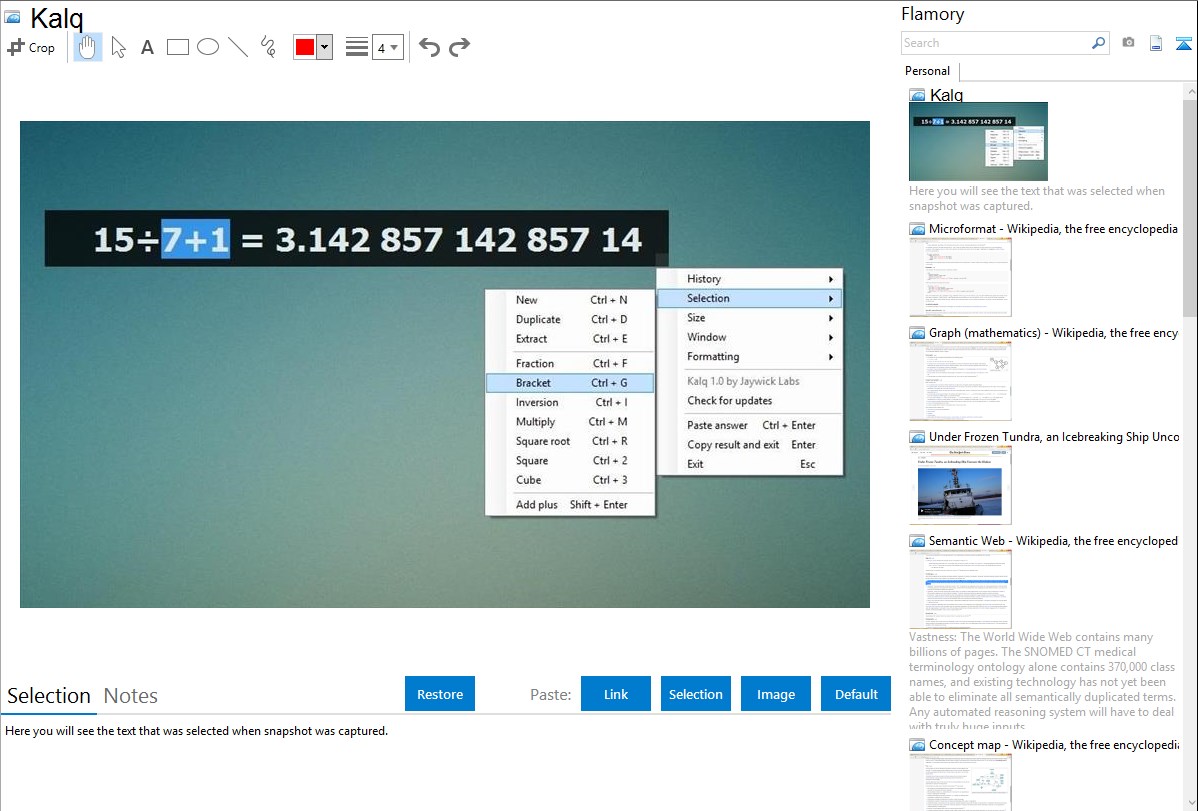Click the Image paste button
Screen dimensions: 1198x811
[x=775, y=694]
